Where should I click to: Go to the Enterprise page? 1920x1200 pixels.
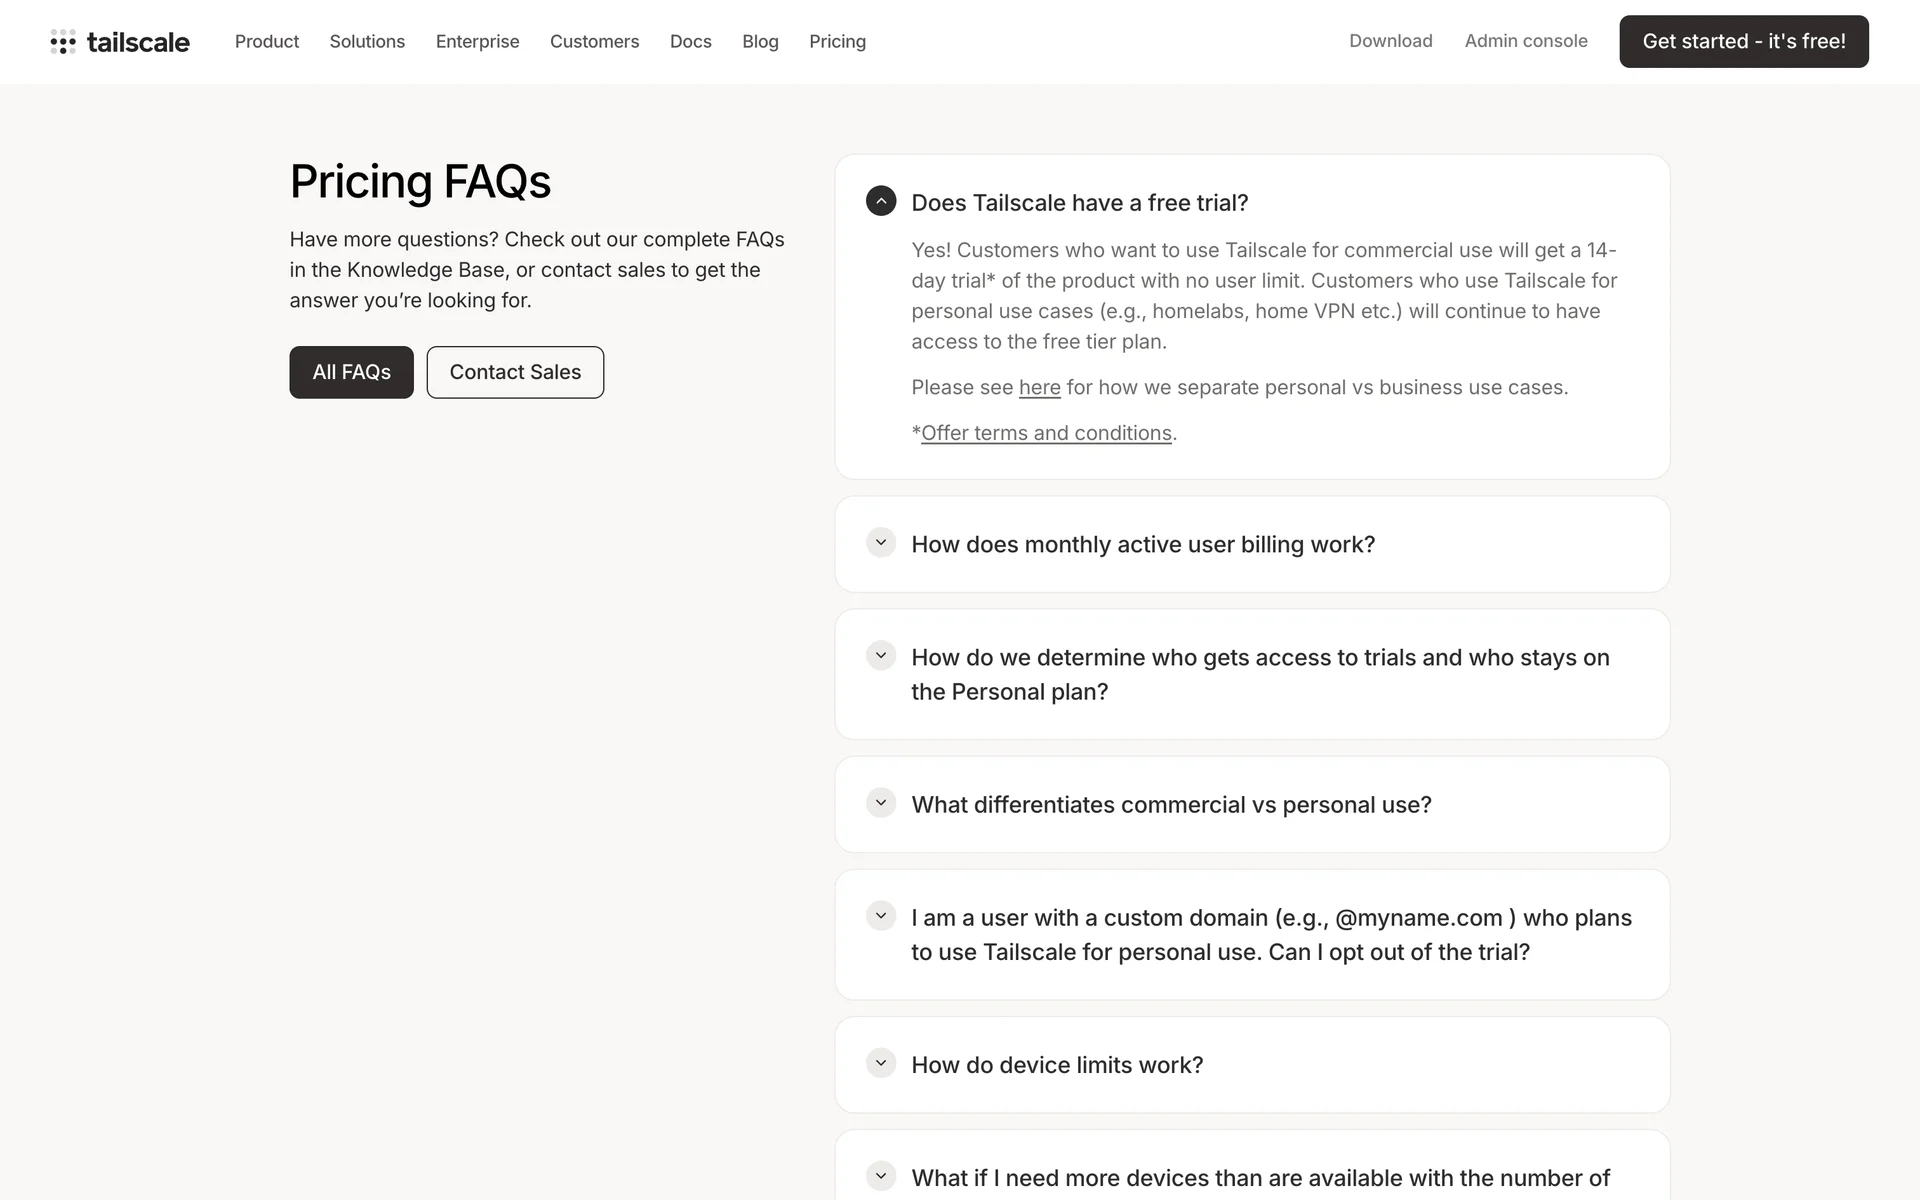tap(477, 42)
